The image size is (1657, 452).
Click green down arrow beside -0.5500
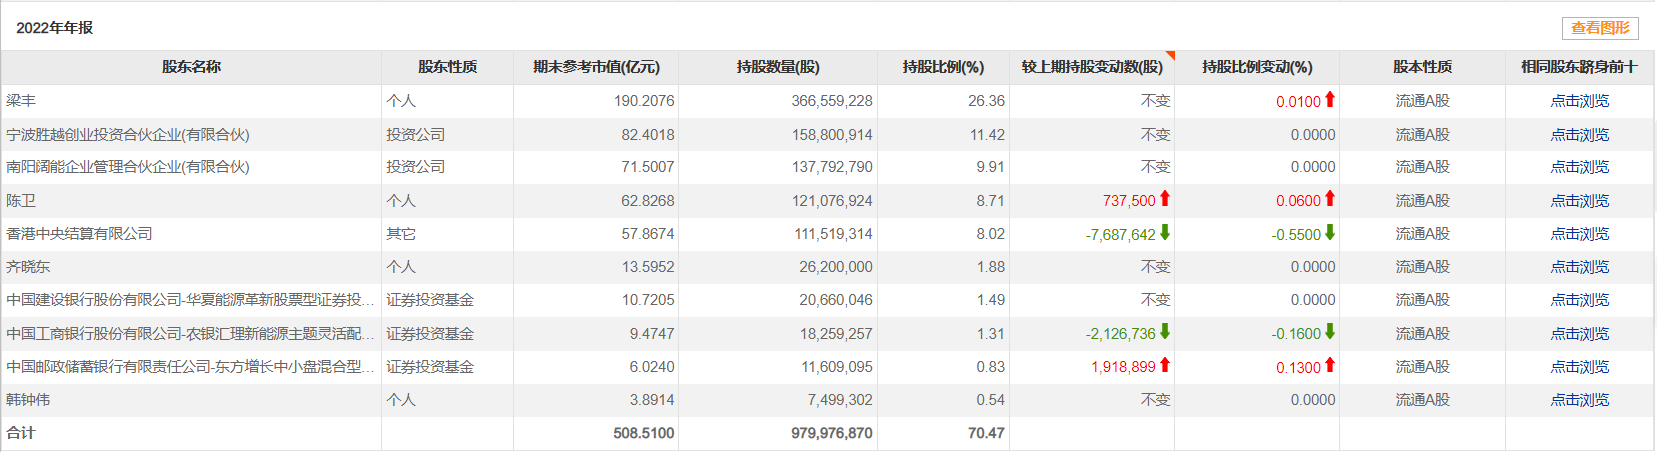[x=1330, y=233]
